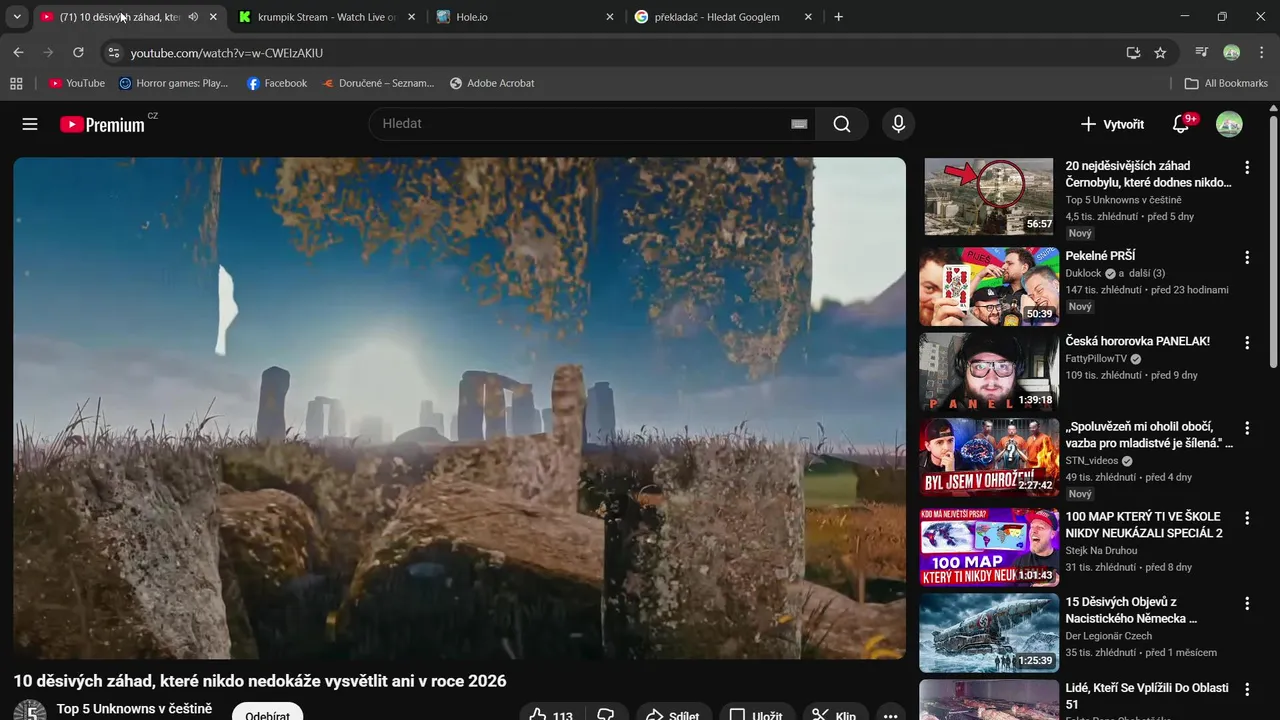Bookmark this page with star
Image resolution: width=1280 pixels, height=720 pixels.
click(x=1160, y=53)
